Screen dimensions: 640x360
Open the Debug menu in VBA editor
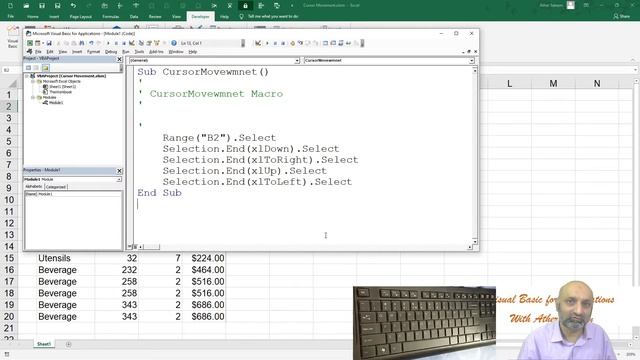(111, 52)
